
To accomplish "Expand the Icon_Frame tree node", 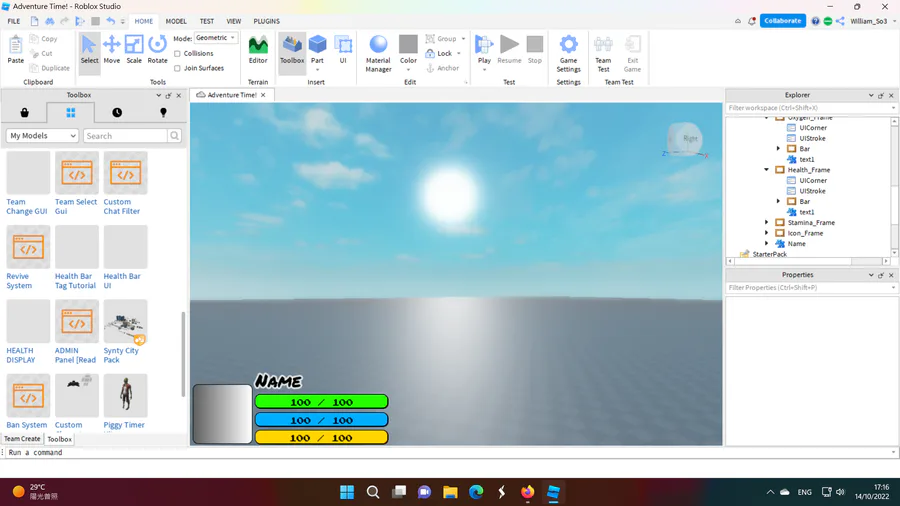I will coord(767,233).
